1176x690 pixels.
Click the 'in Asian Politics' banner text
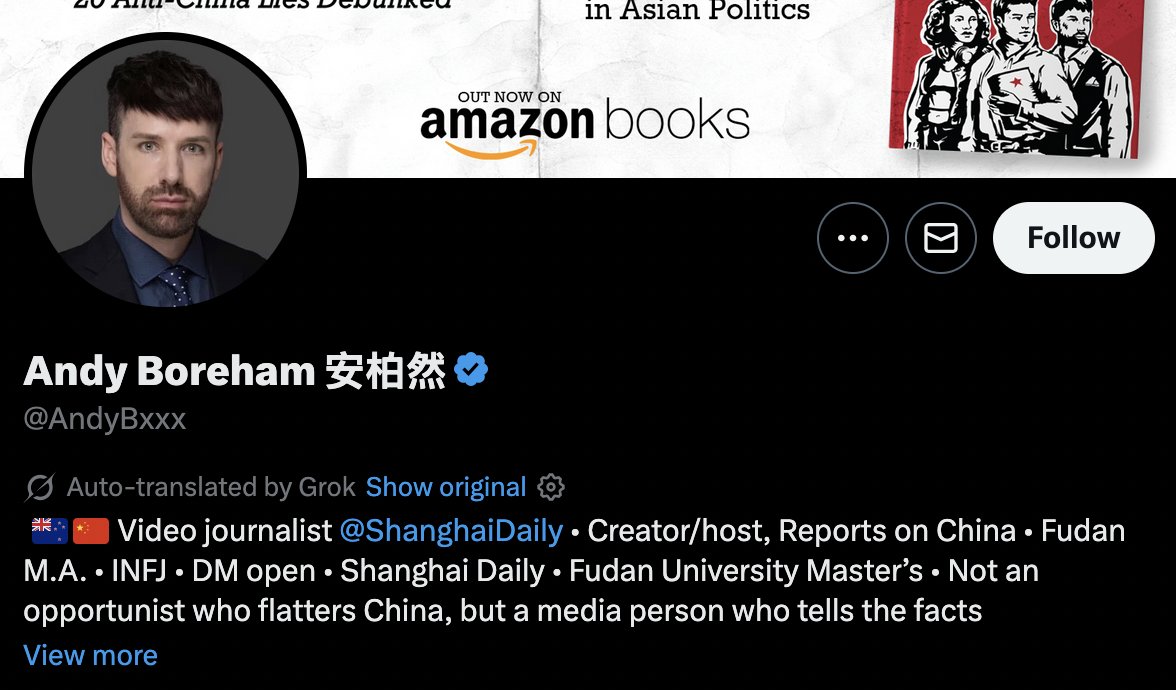coord(698,10)
